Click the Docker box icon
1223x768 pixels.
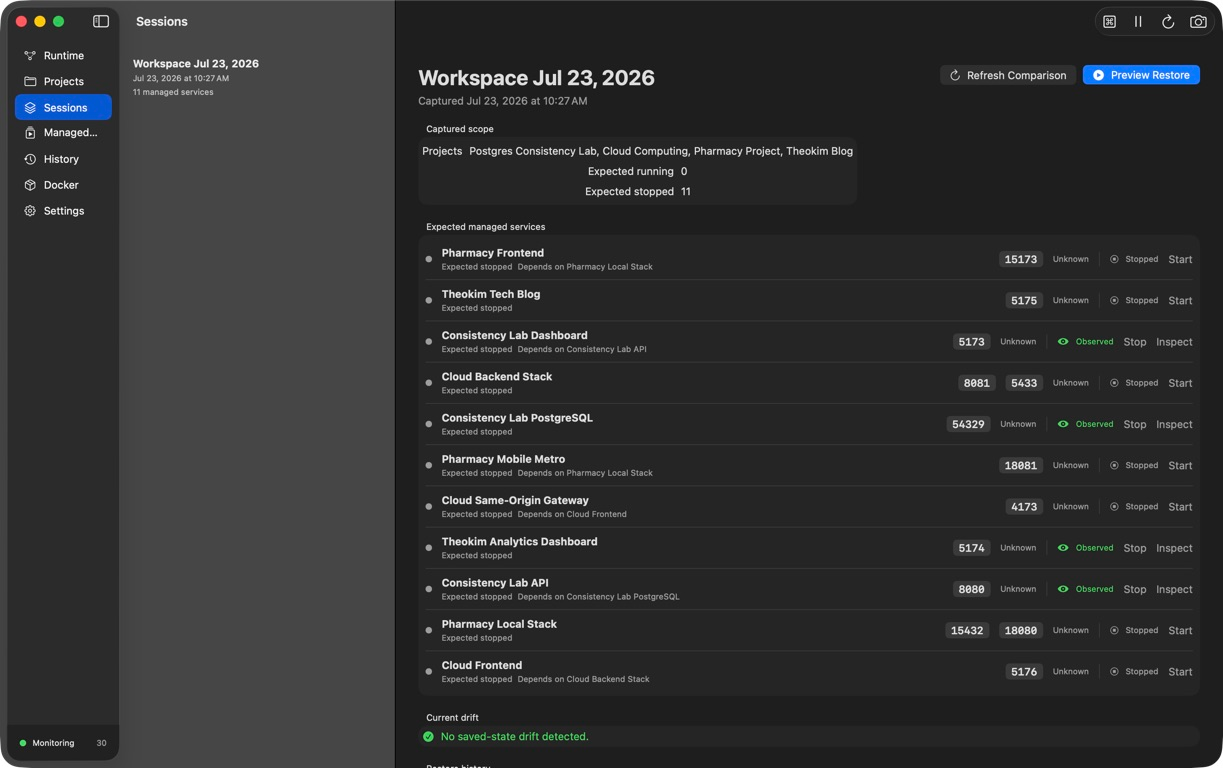[x=30, y=185]
